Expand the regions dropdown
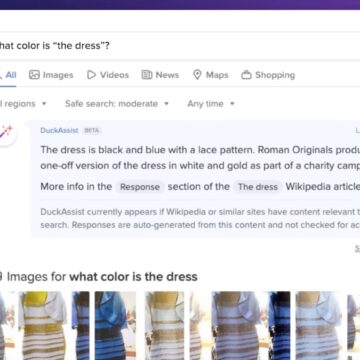 (23, 104)
